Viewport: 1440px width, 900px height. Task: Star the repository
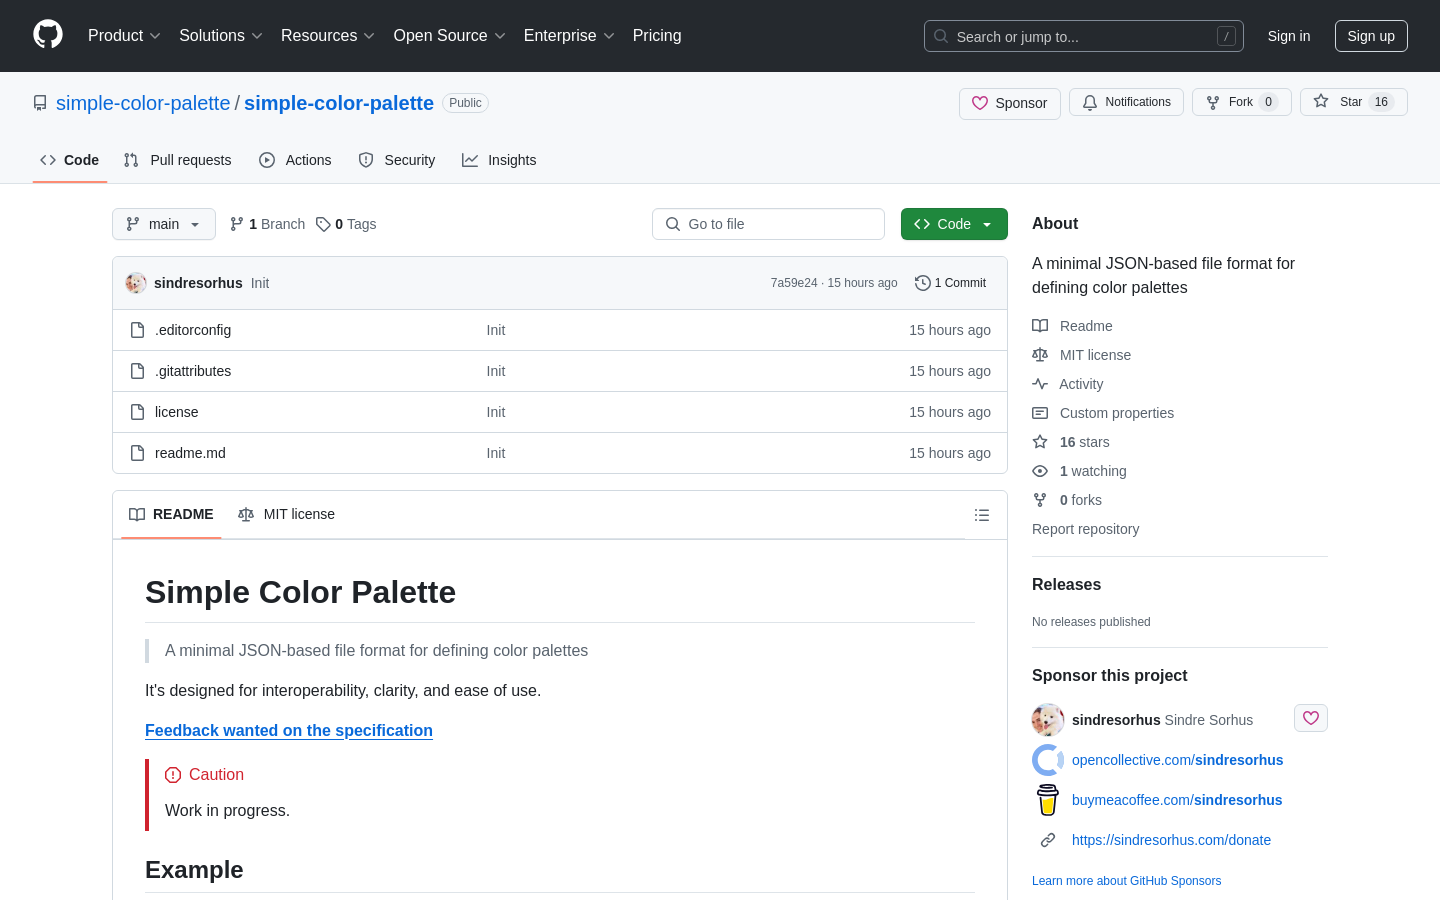(1354, 102)
